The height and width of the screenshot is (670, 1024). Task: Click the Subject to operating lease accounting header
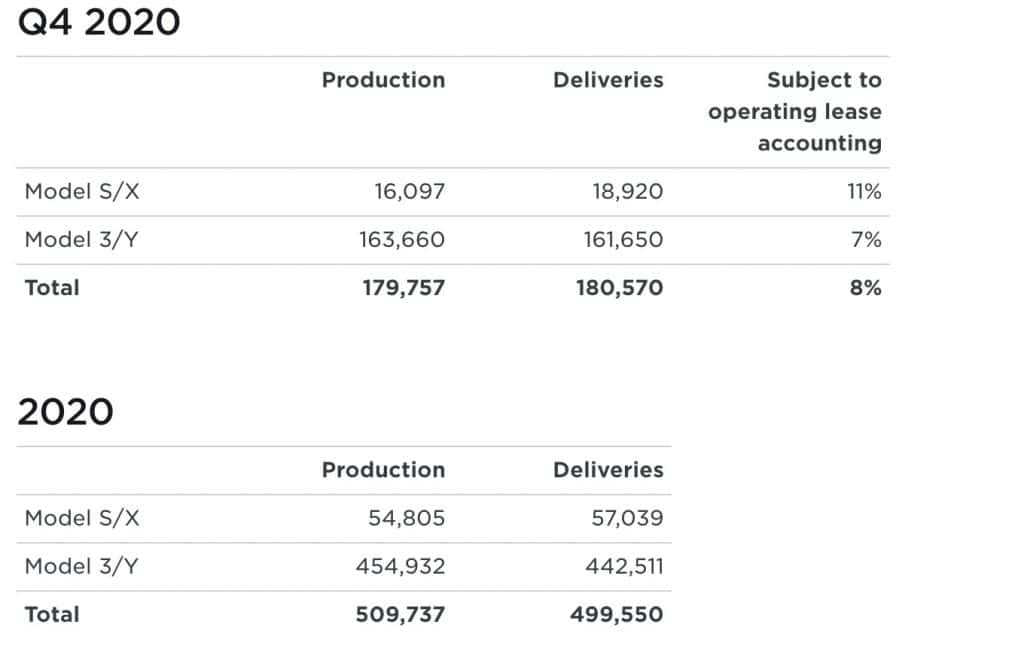pyautogui.click(x=795, y=111)
